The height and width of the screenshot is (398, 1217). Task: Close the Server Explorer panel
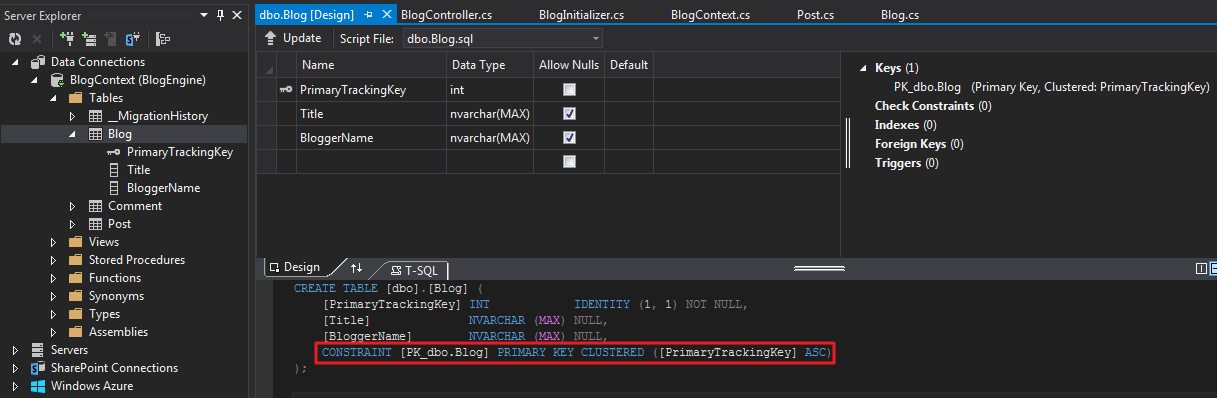coord(237,16)
